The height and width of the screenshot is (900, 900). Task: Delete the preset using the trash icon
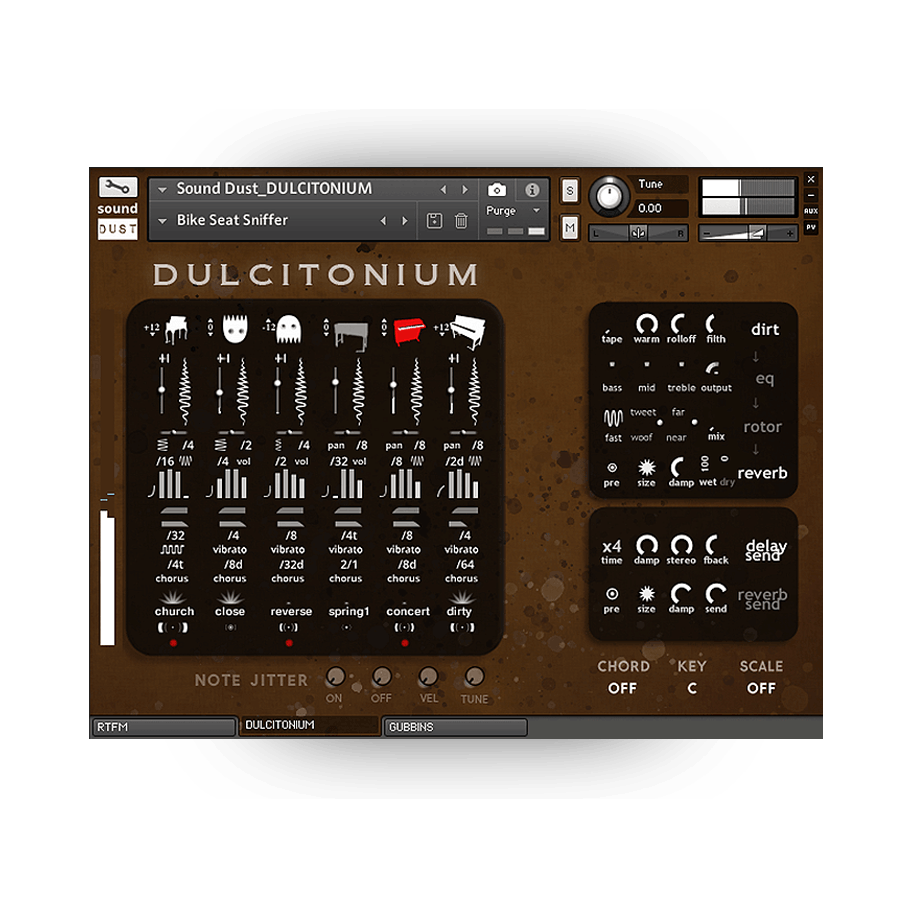click(461, 220)
